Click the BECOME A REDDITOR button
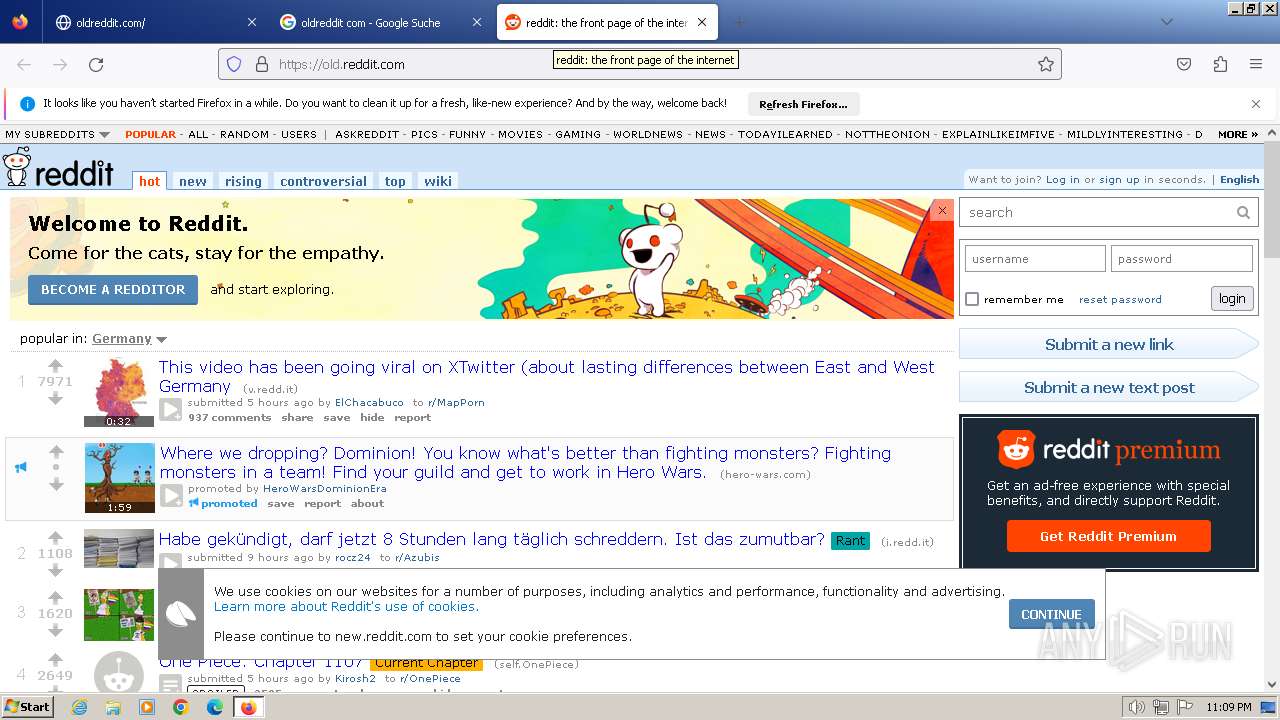The height and width of the screenshot is (720, 1280). tap(113, 289)
